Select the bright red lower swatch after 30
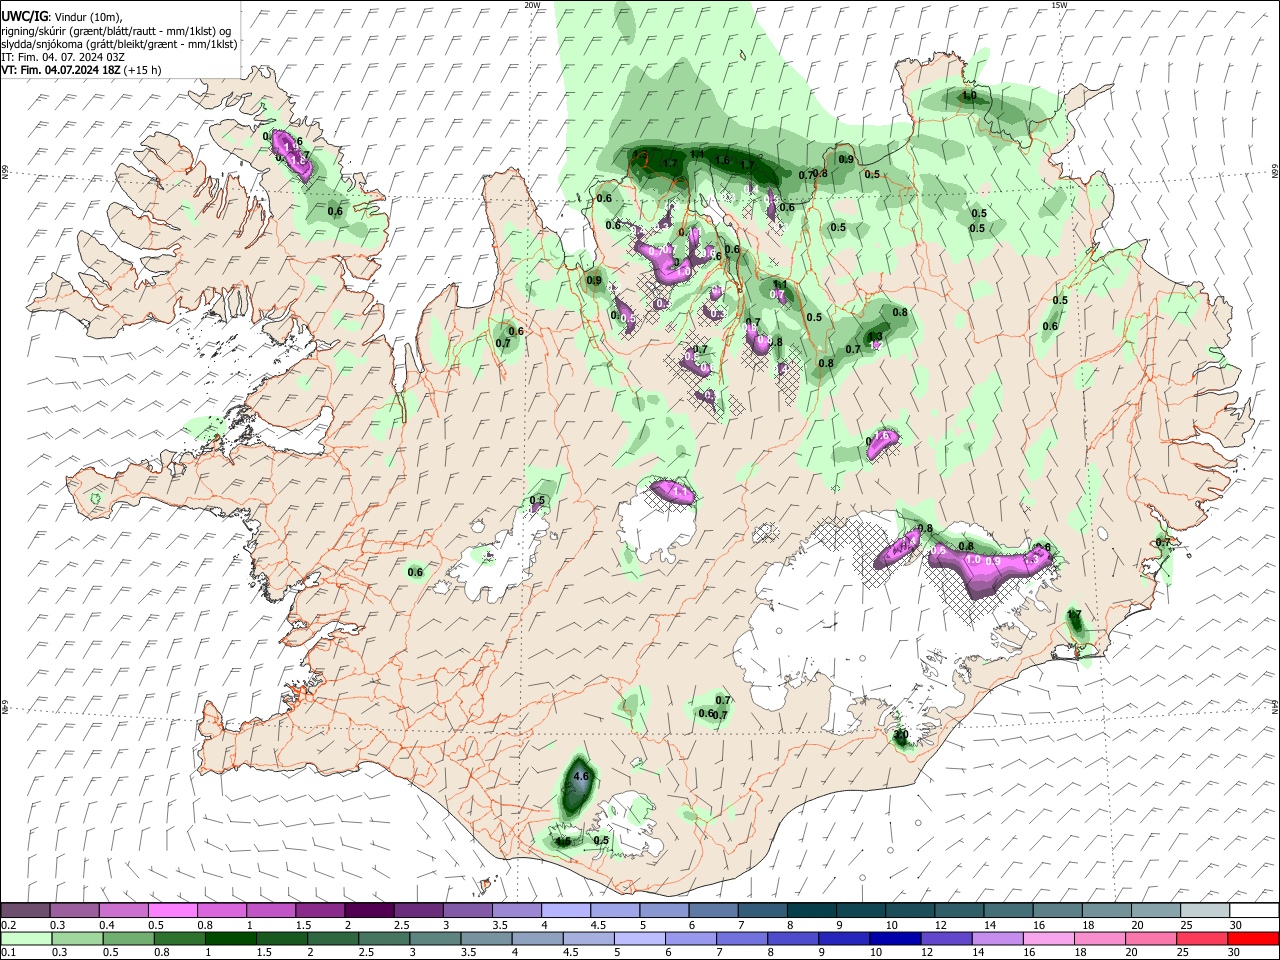This screenshot has width=1280, height=960. pos(1254,938)
